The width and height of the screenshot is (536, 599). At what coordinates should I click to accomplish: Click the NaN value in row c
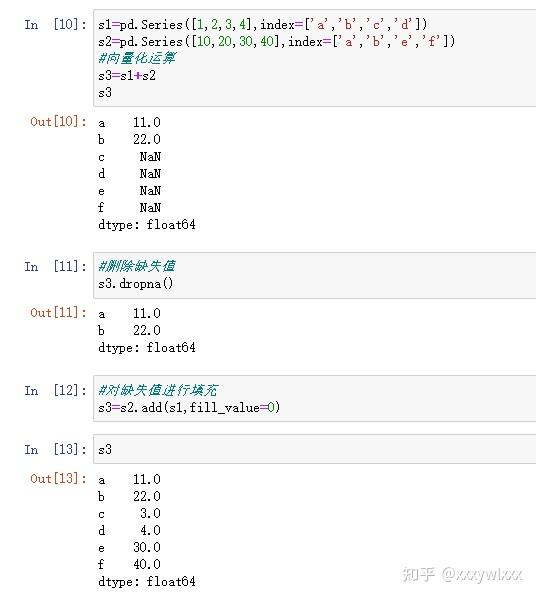point(150,157)
